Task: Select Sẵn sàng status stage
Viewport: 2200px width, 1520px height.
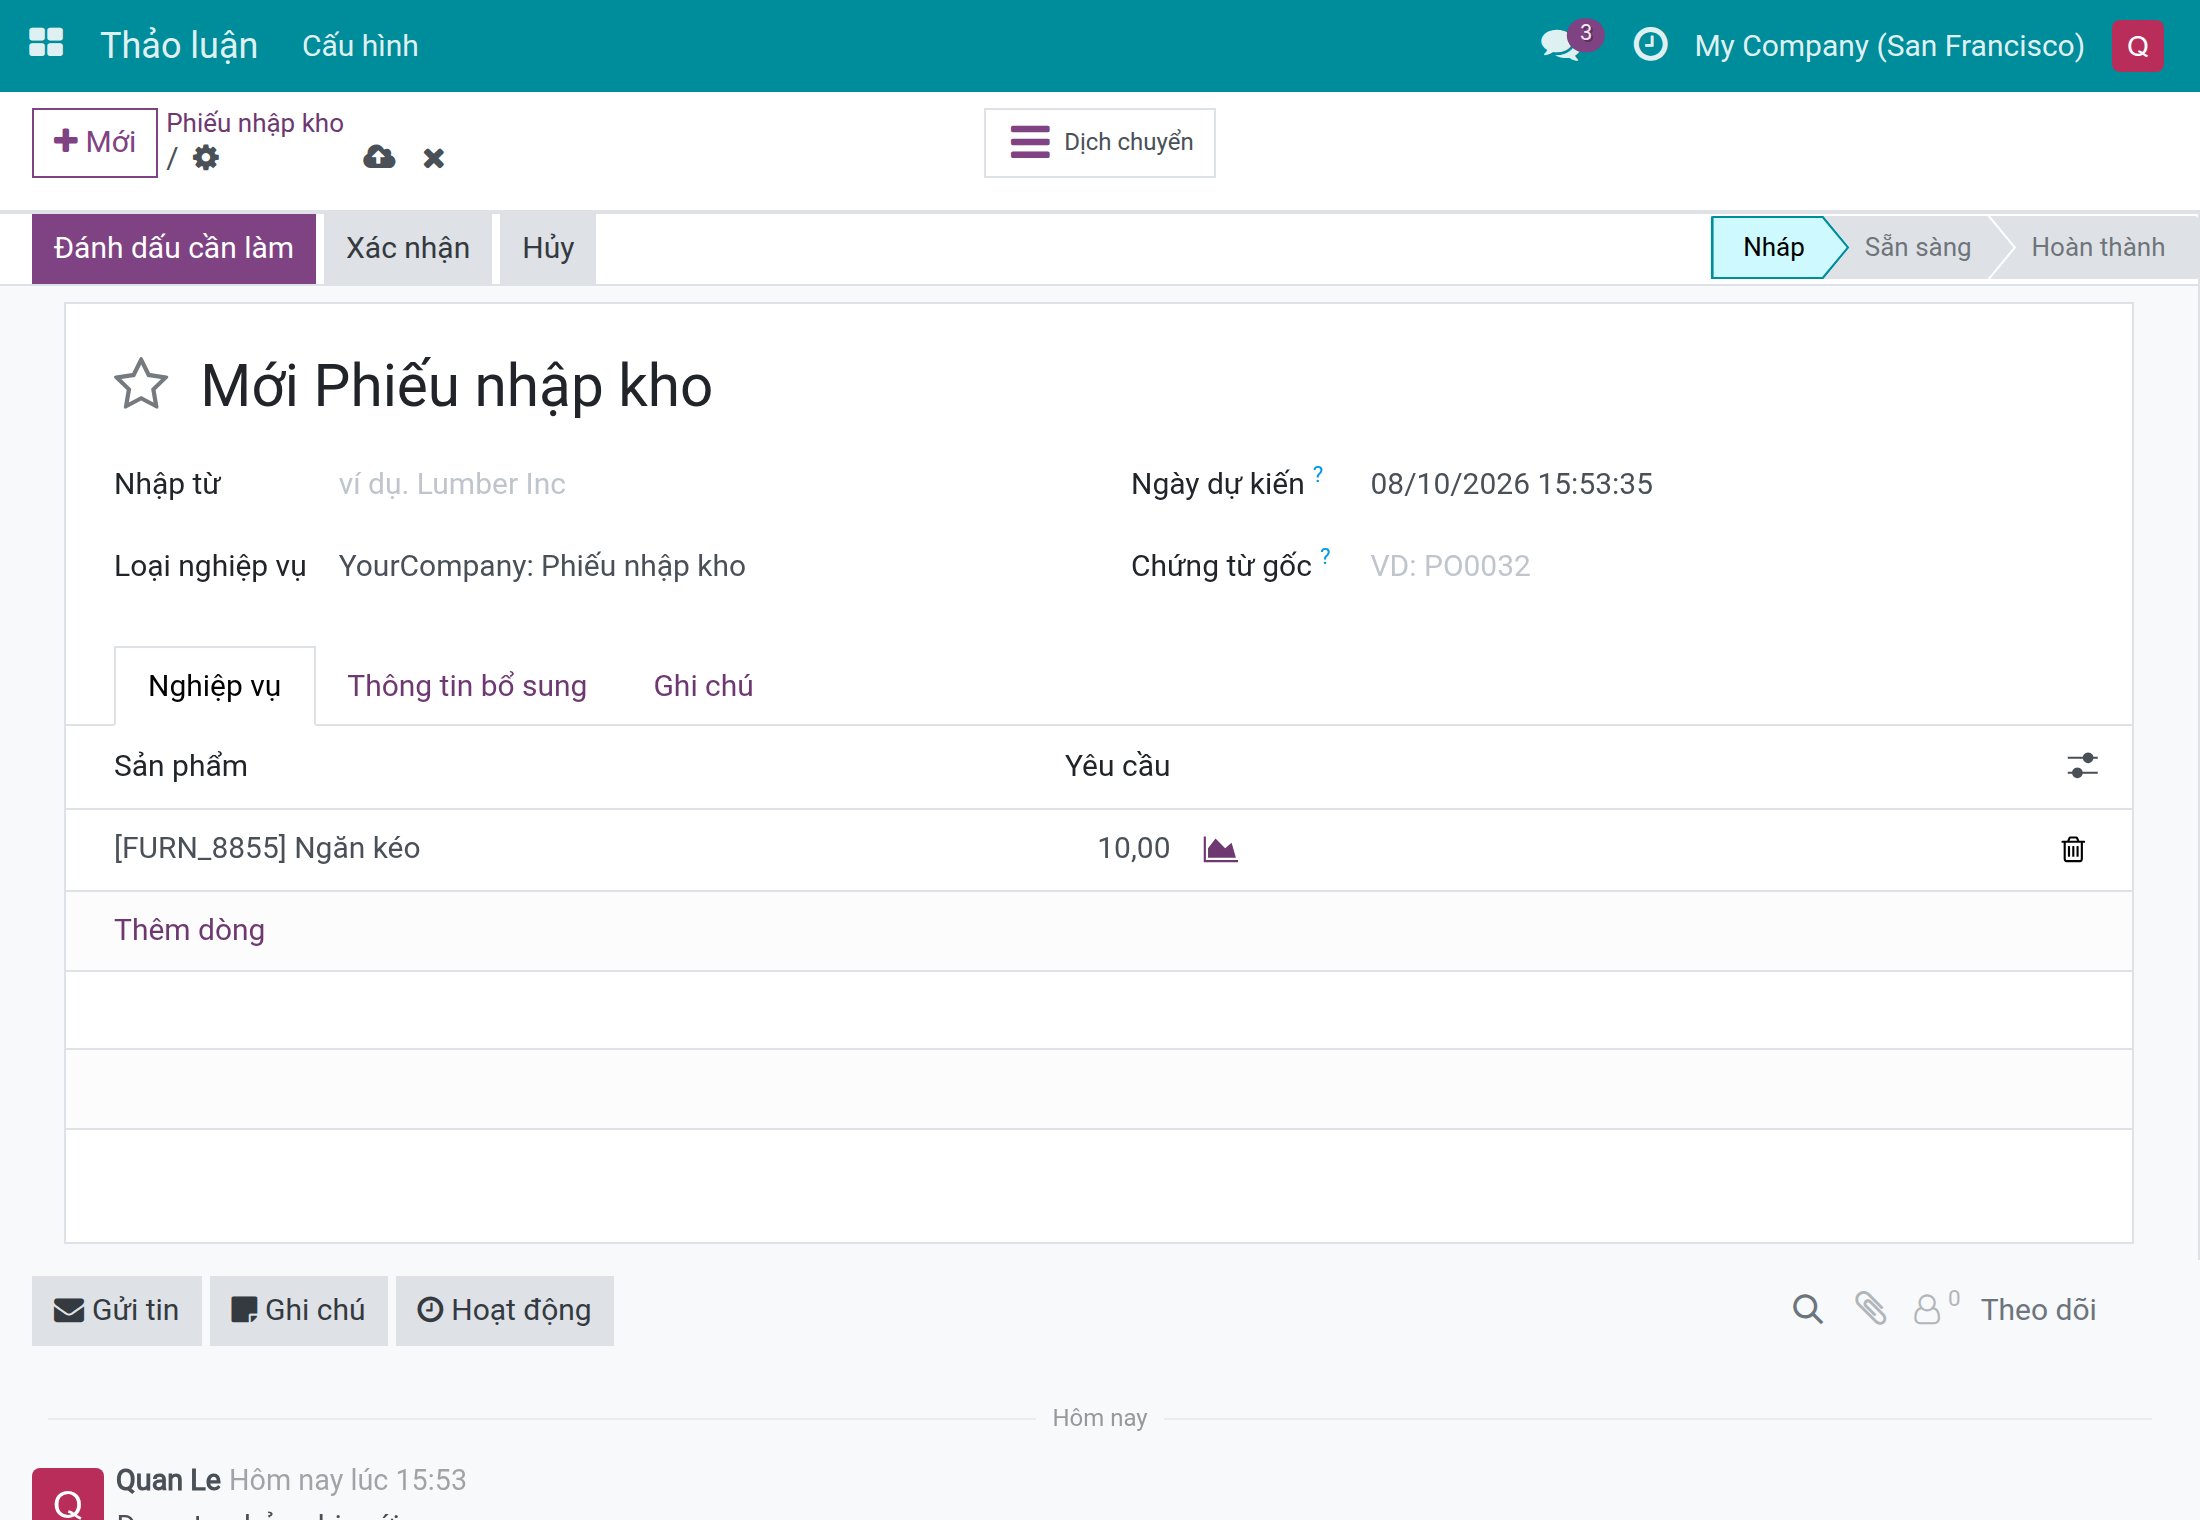Action: [1918, 247]
